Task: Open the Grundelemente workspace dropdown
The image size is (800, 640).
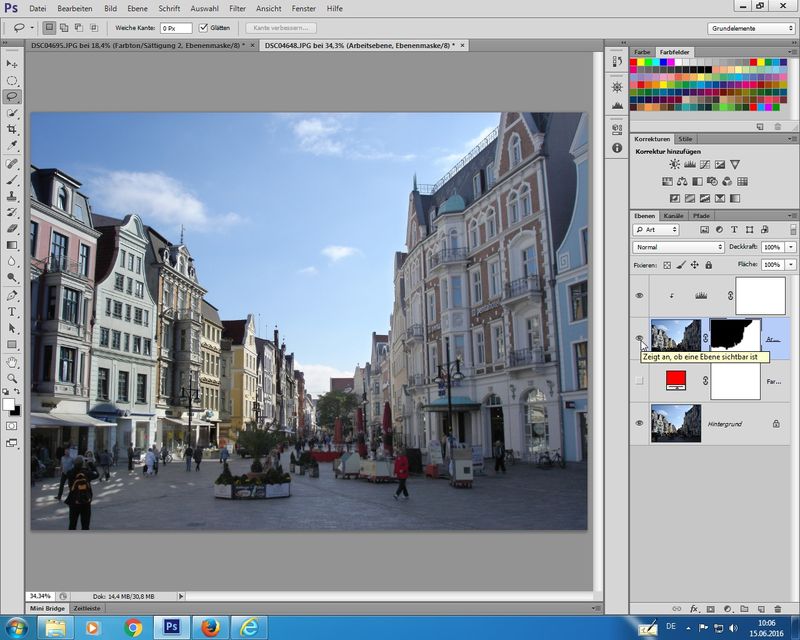Action: [x=751, y=28]
